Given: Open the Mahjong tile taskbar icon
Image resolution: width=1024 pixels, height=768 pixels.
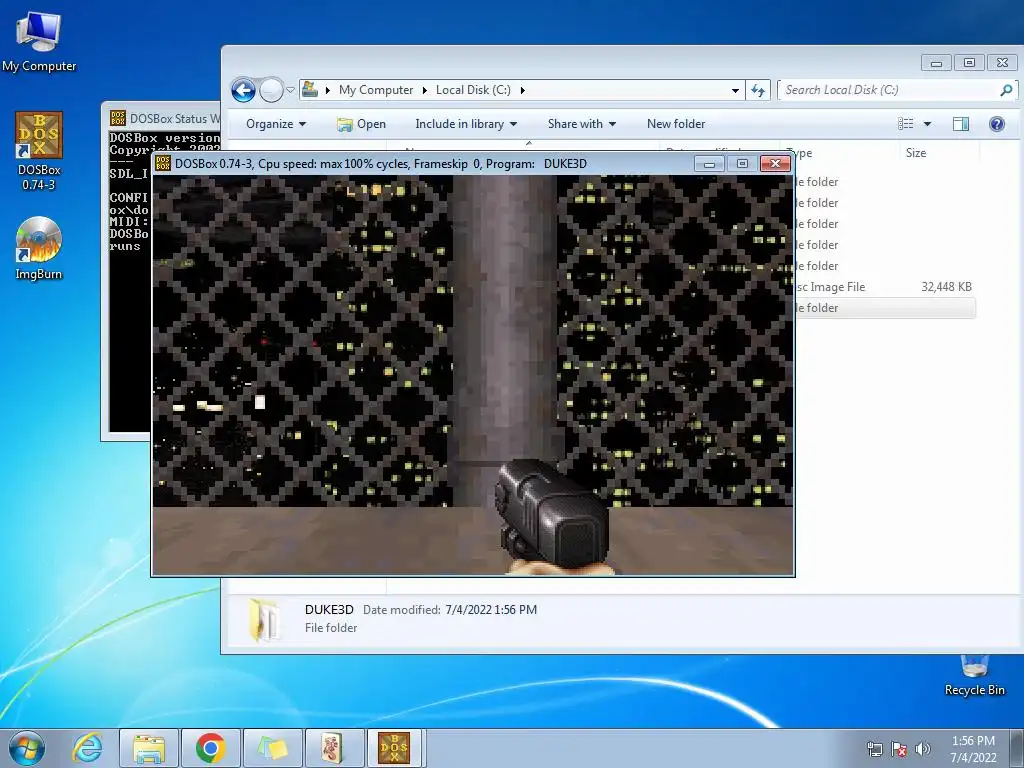Looking at the screenshot, I should (334, 748).
